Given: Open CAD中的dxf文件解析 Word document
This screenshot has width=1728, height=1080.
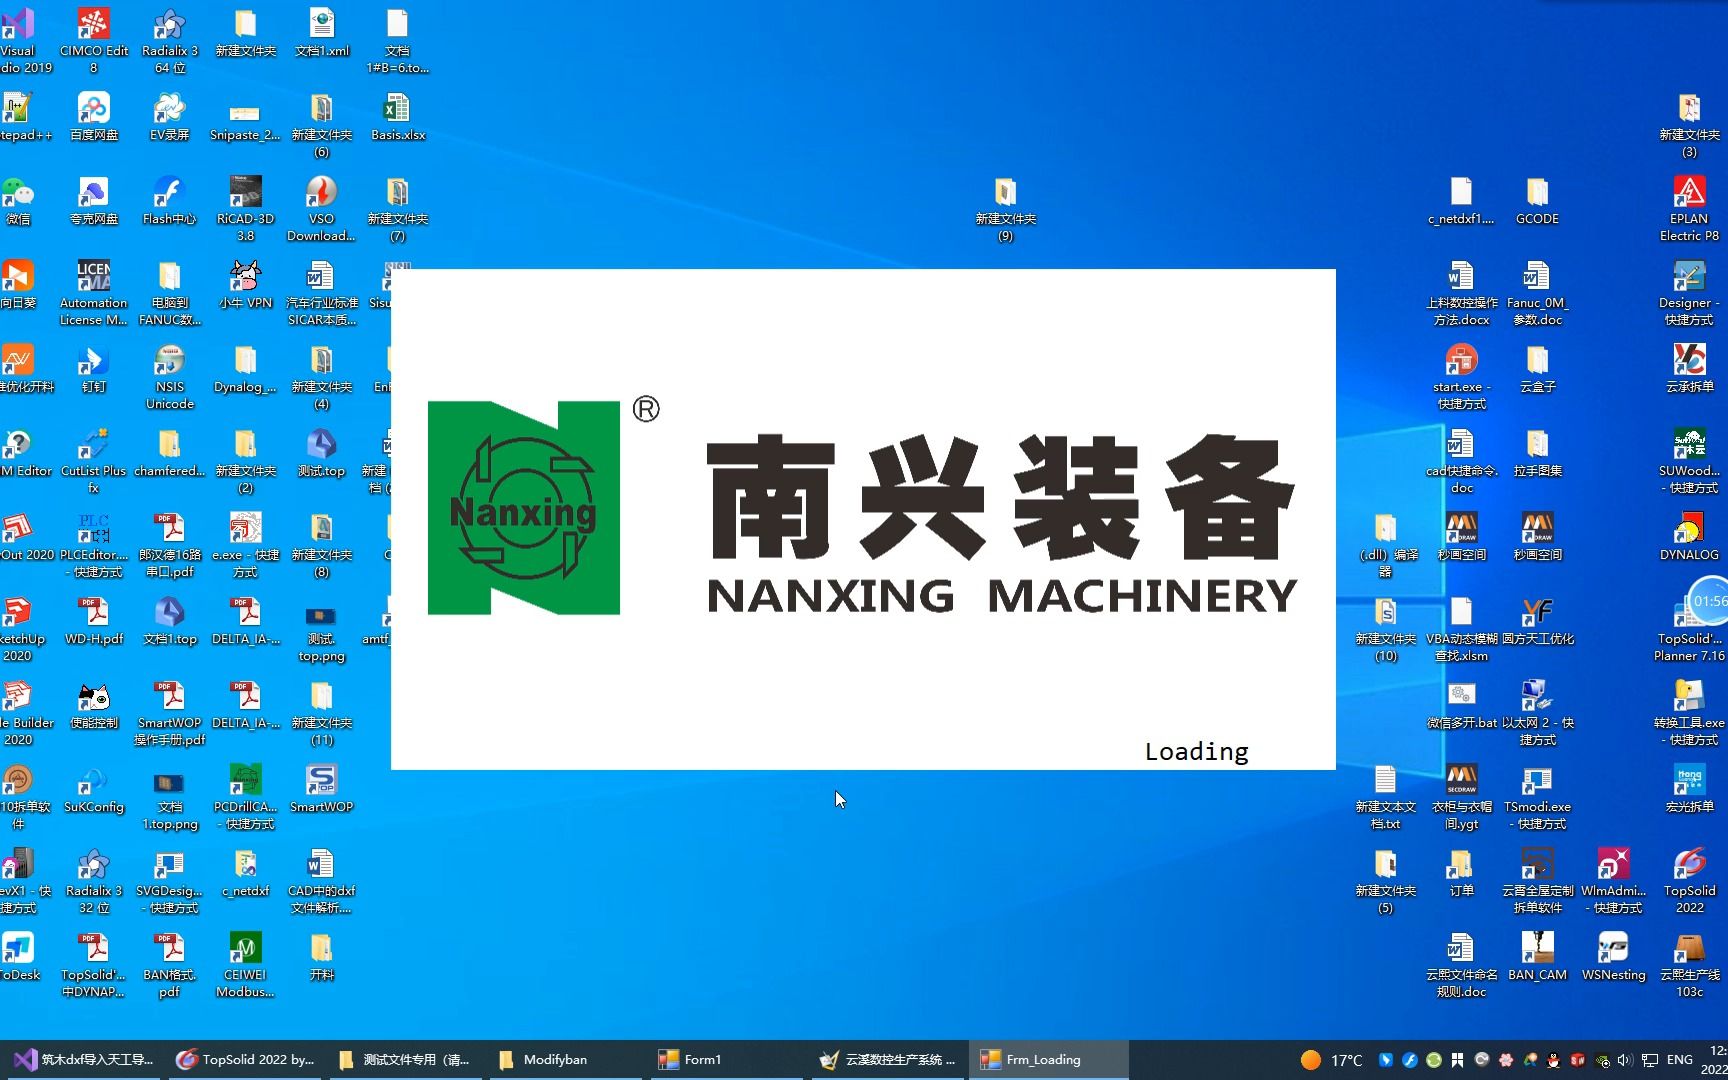Looking at the screenshot, I should [x=322, y=880].
